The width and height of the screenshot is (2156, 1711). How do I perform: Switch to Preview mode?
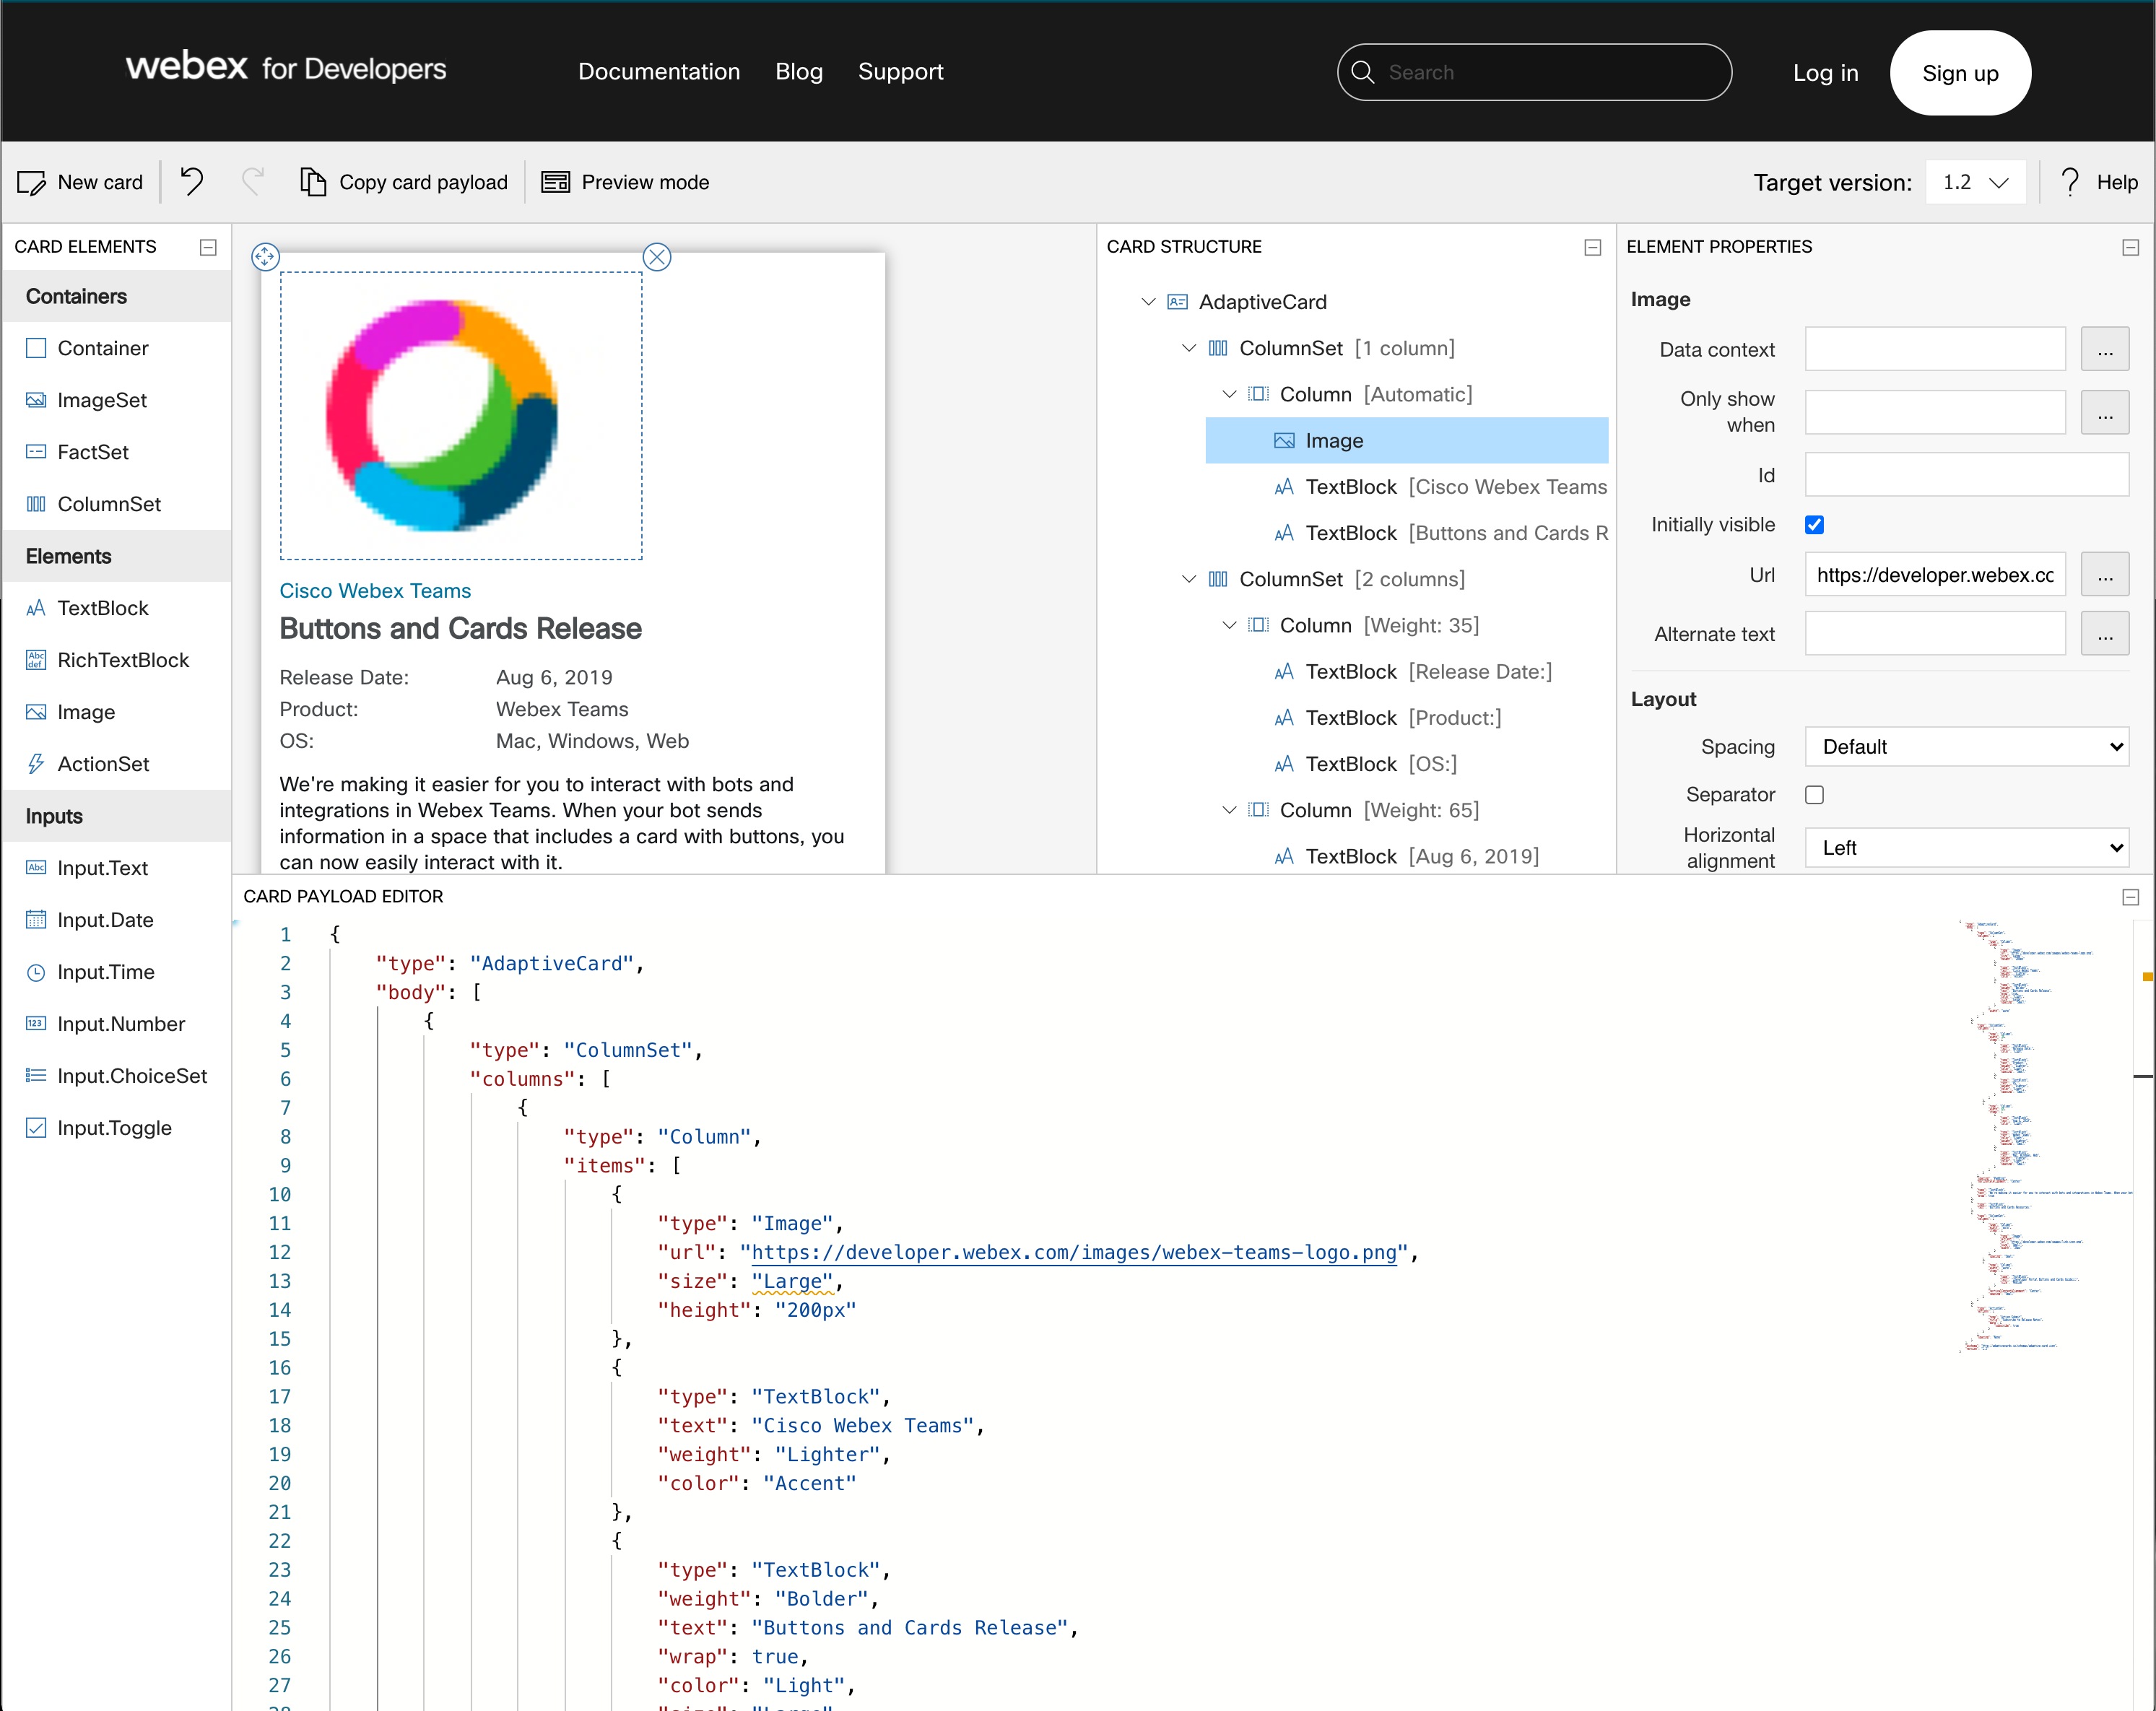point(626,182)
